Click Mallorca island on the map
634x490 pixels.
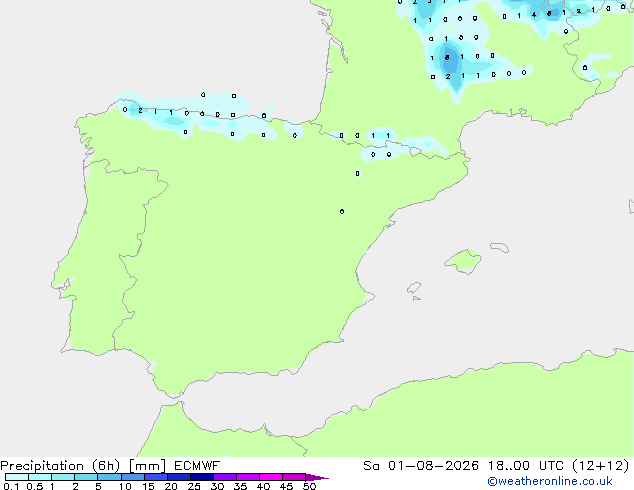coord(463,261)
